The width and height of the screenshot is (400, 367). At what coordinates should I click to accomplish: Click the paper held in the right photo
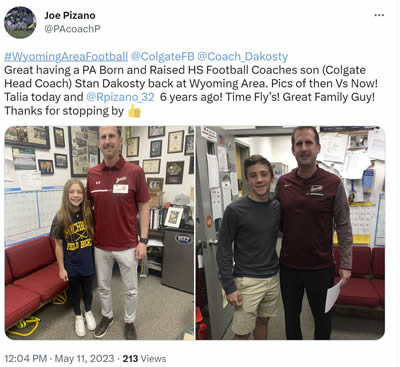click(334, 296)
